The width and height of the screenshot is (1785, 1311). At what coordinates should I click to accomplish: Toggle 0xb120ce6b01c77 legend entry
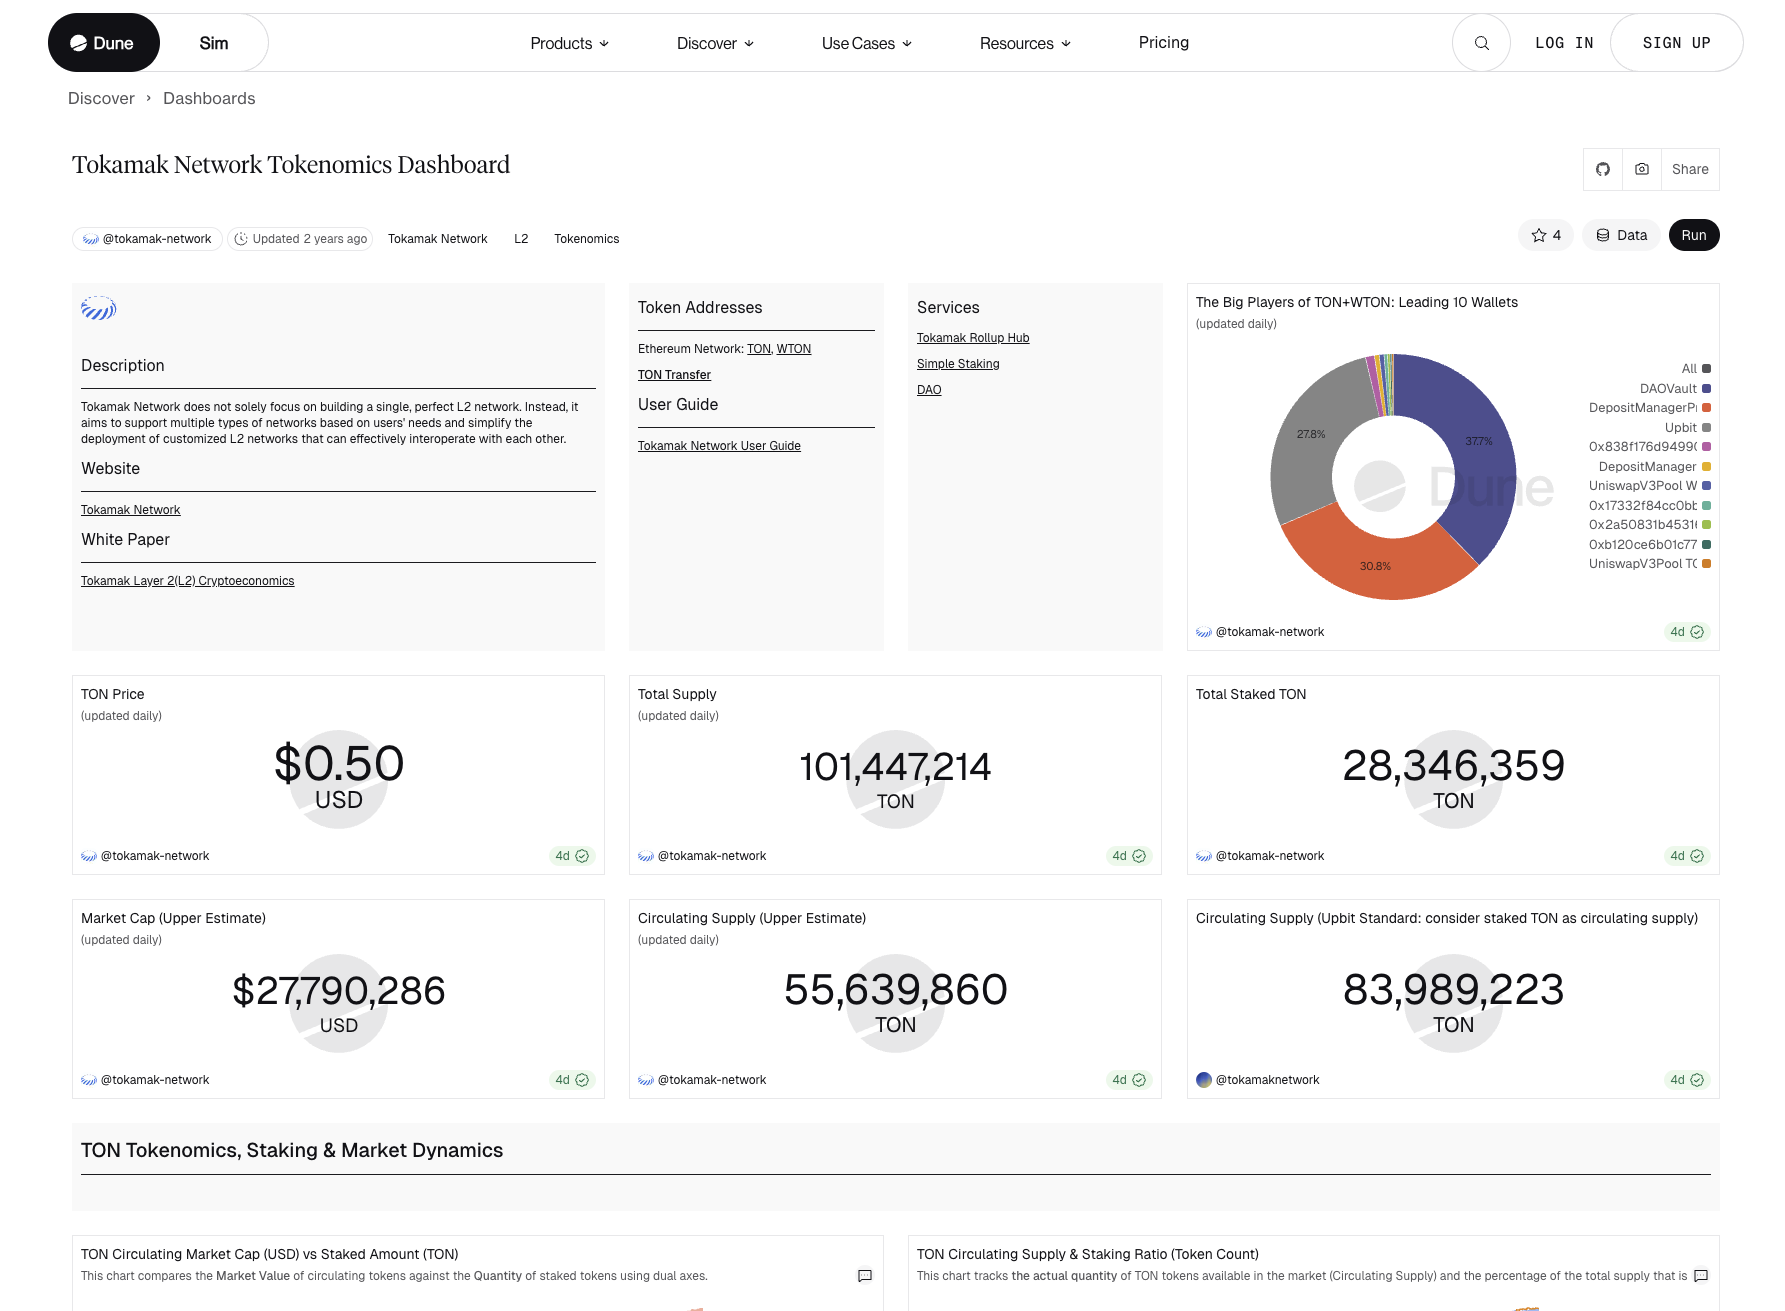(1650, 545)
